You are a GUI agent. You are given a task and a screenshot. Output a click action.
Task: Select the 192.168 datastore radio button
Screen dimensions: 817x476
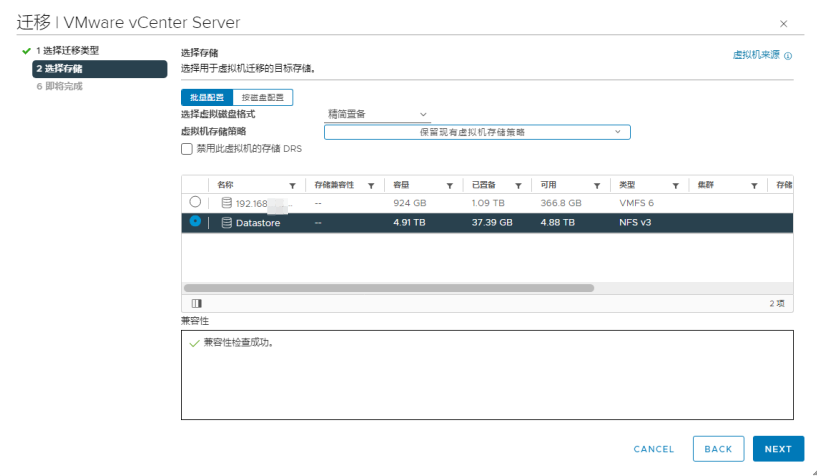195,202
